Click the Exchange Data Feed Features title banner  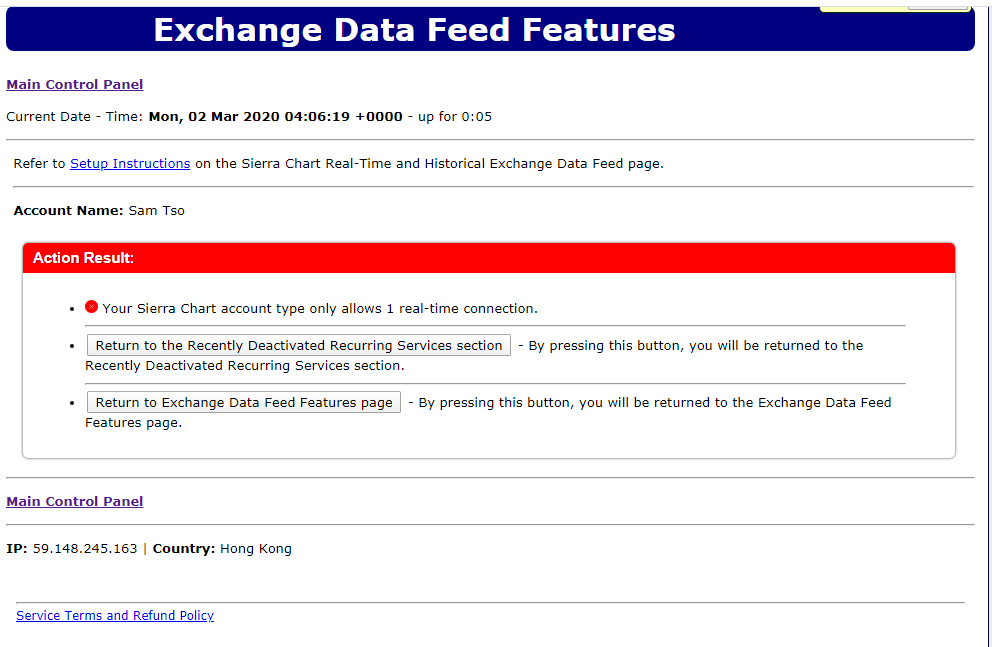tap(414, 30)
